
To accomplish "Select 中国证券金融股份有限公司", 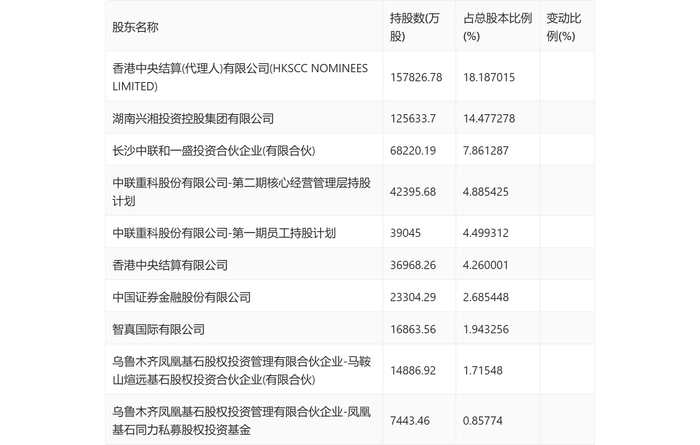I will [x=182, y=297].
